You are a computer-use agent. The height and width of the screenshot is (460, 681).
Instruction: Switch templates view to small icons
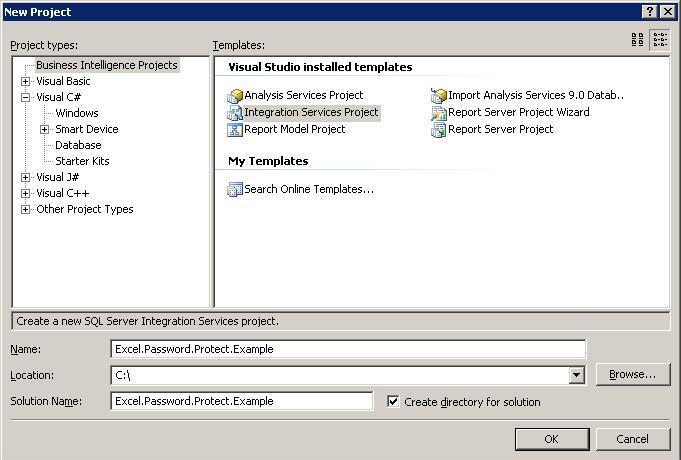660,40
